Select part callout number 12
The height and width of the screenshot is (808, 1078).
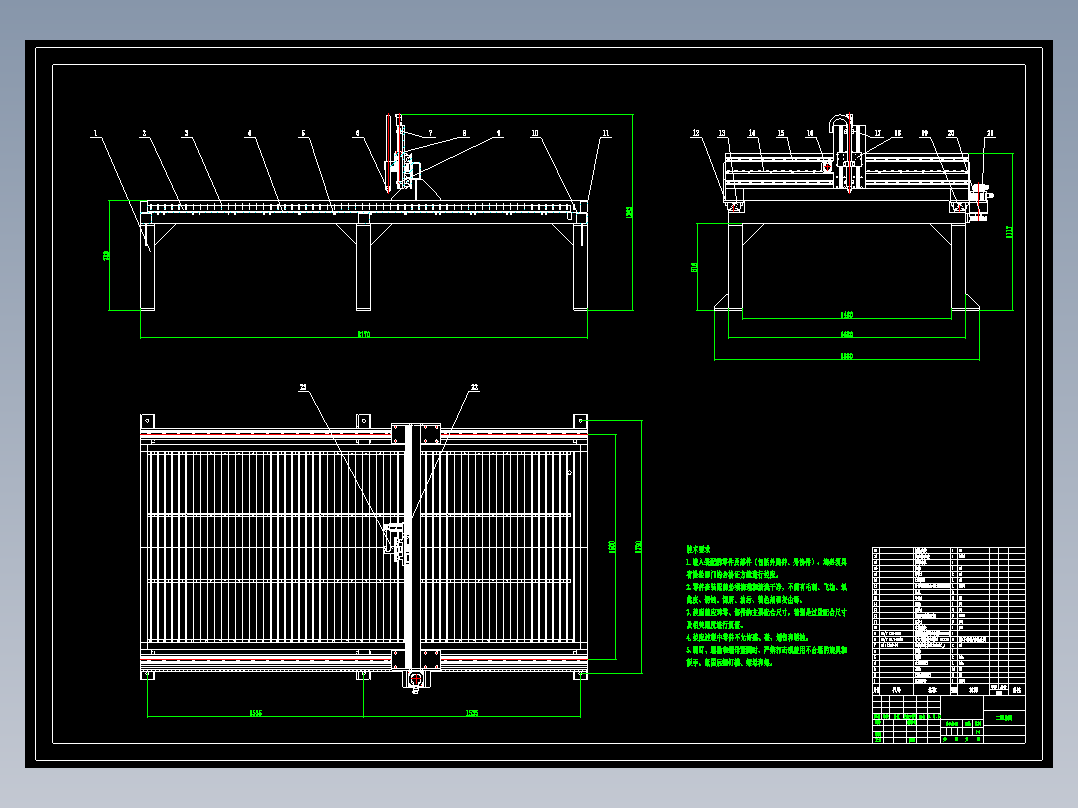(696, 133)
